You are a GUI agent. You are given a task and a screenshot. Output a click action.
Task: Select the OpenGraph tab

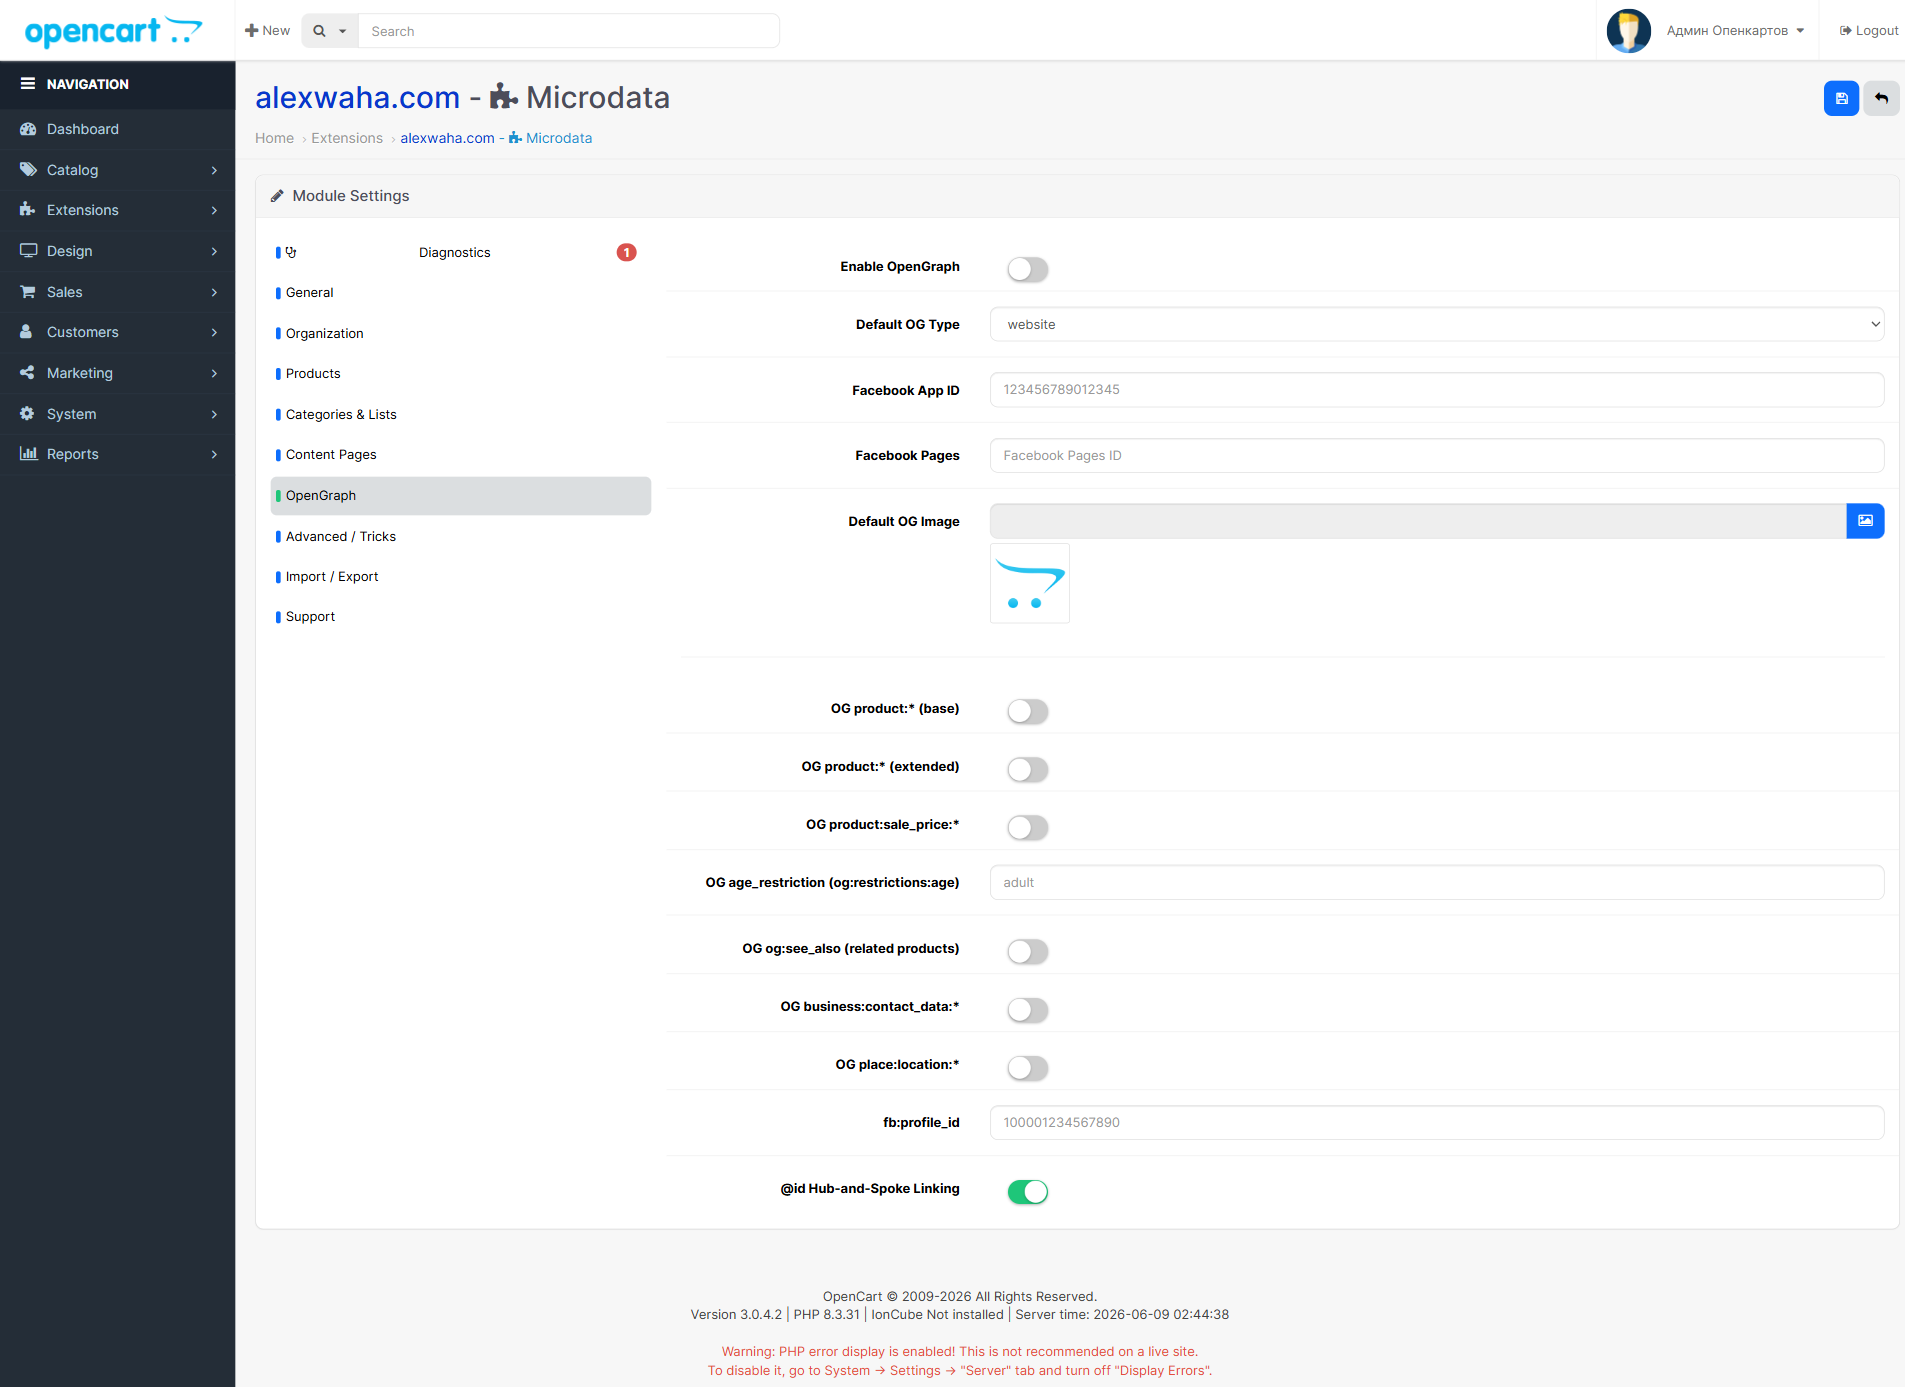[x=461, y=496]
